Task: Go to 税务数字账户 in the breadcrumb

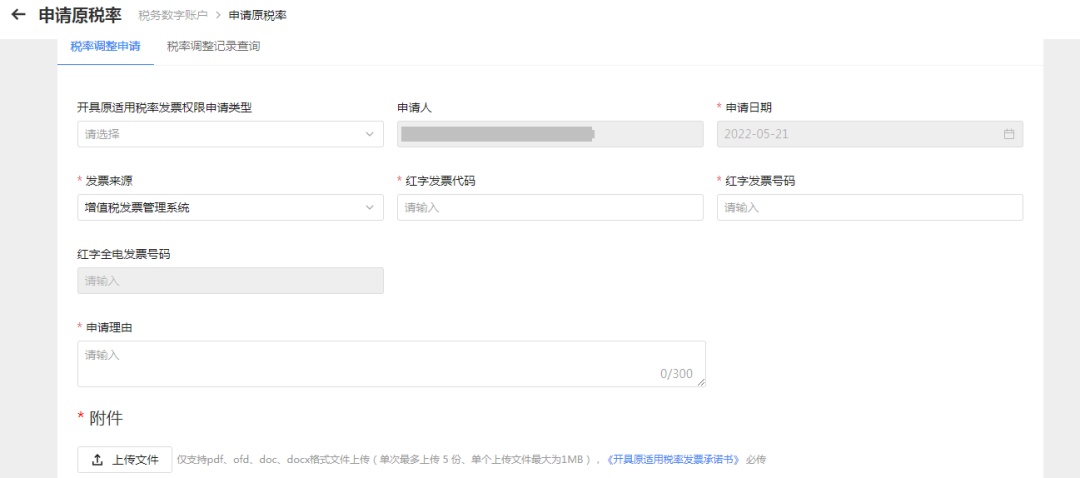Action: coord(173,16)
